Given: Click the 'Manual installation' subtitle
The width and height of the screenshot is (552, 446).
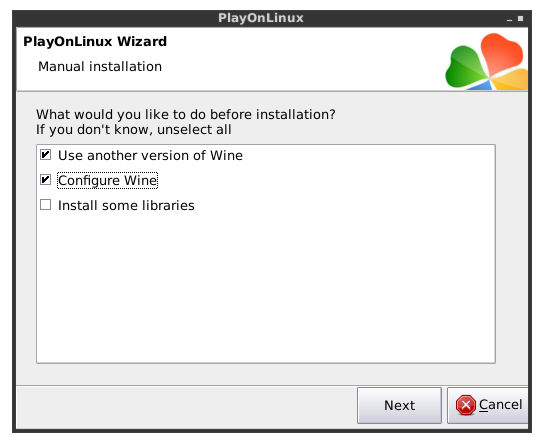Looking at the screenshot, I should 100,67.
